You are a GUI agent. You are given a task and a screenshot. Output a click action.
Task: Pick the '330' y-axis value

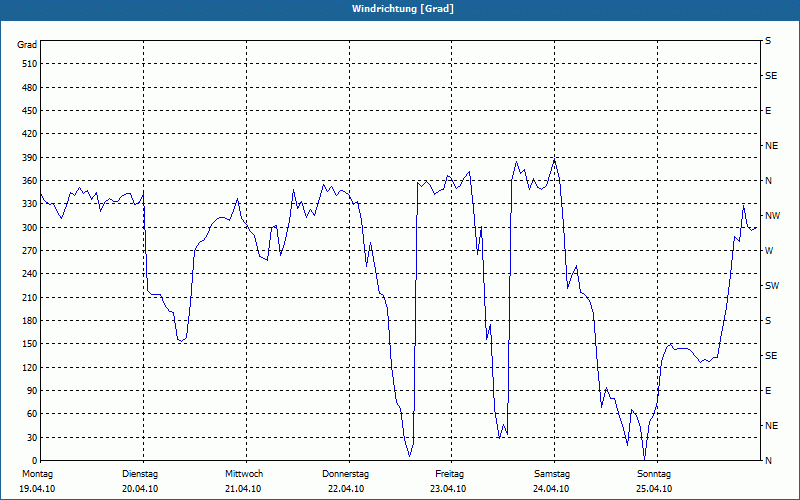(30, 204)
